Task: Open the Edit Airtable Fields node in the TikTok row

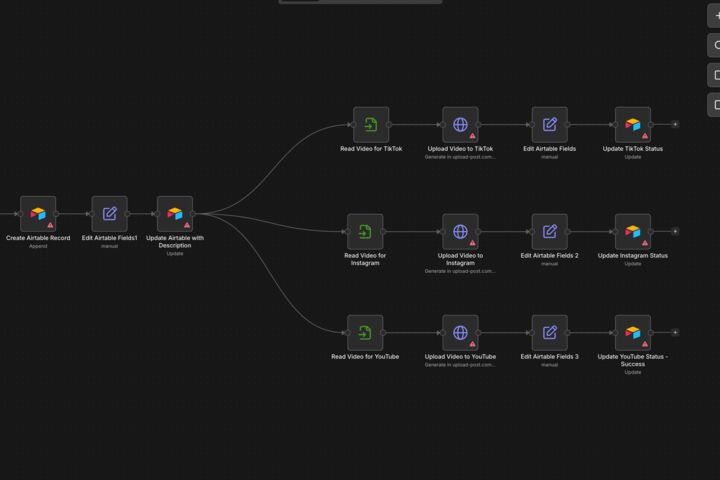Action: point(549,124)
